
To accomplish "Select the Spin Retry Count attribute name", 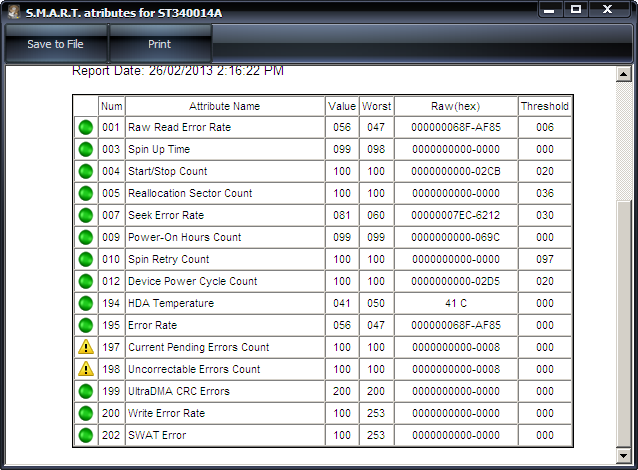I will (x=168, y=259).
